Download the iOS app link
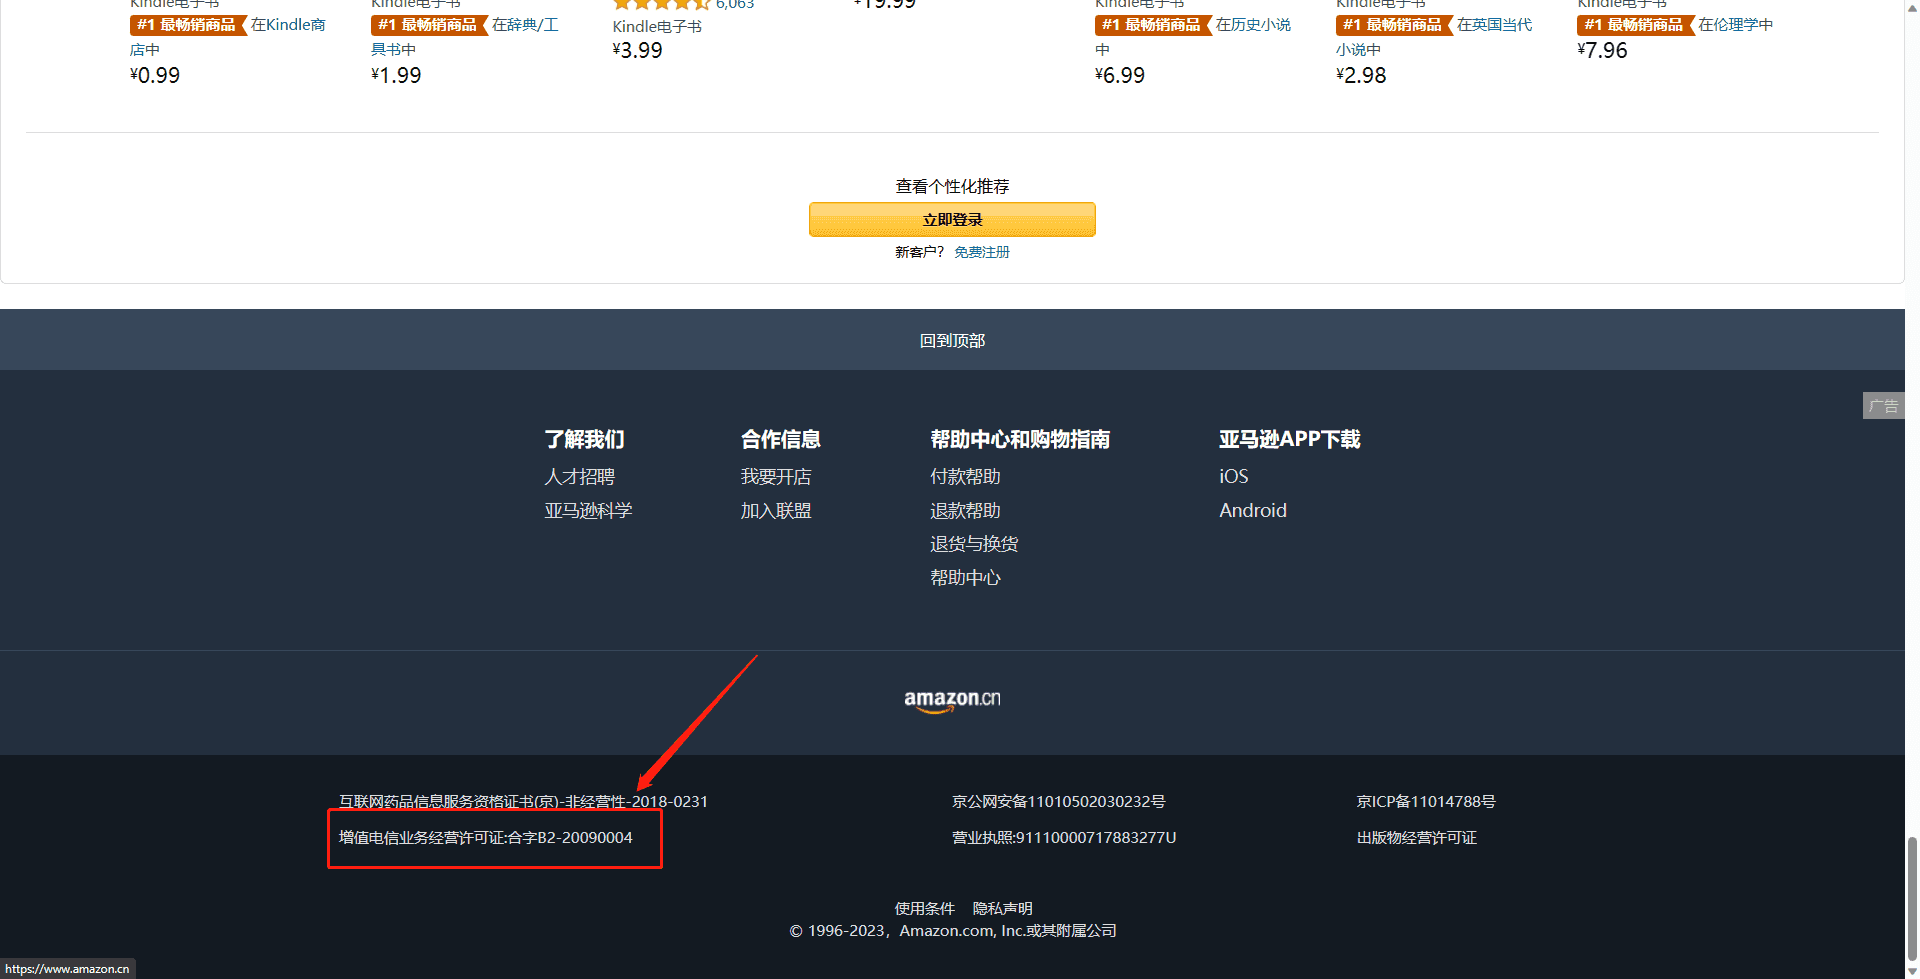The width and height of the screenshot is (1920, 979). click(x=1233, y=477)
